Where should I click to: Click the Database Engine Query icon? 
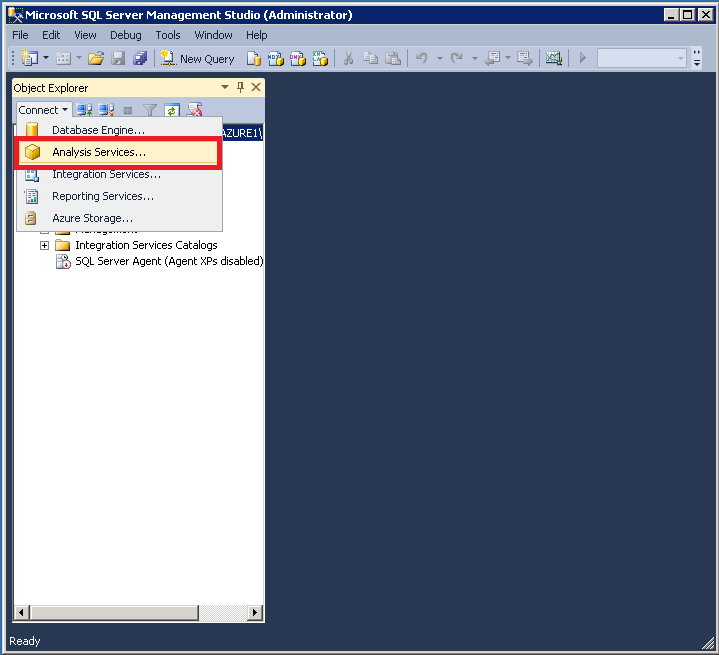254,59
